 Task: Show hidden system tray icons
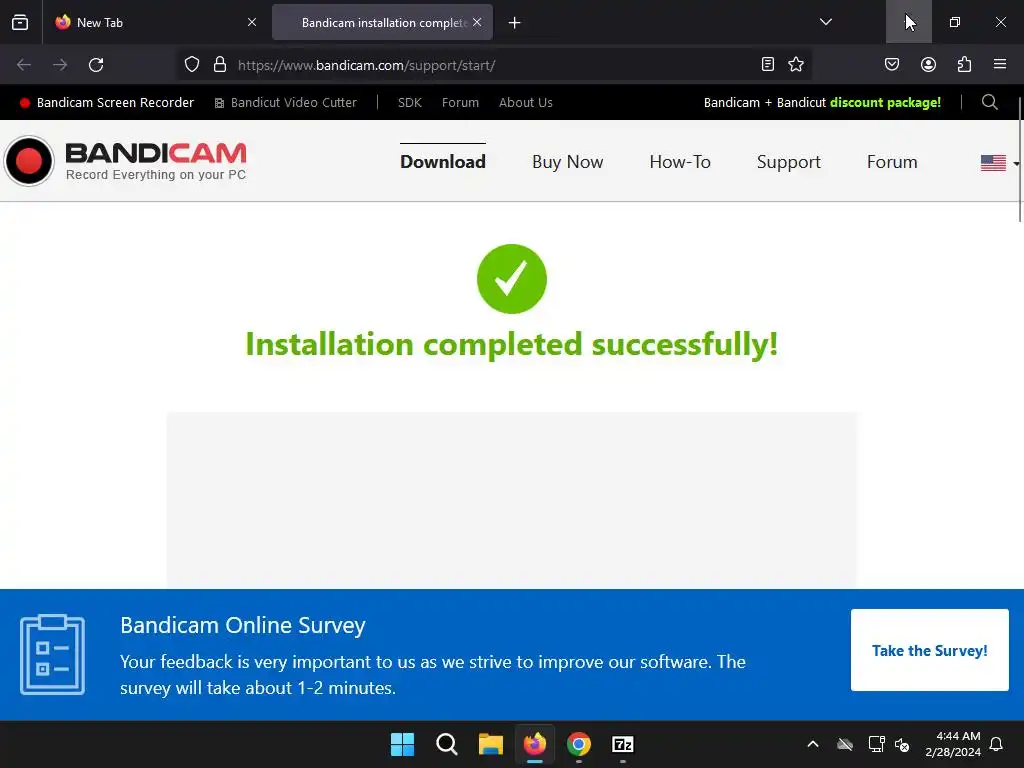tap(813, 744)
